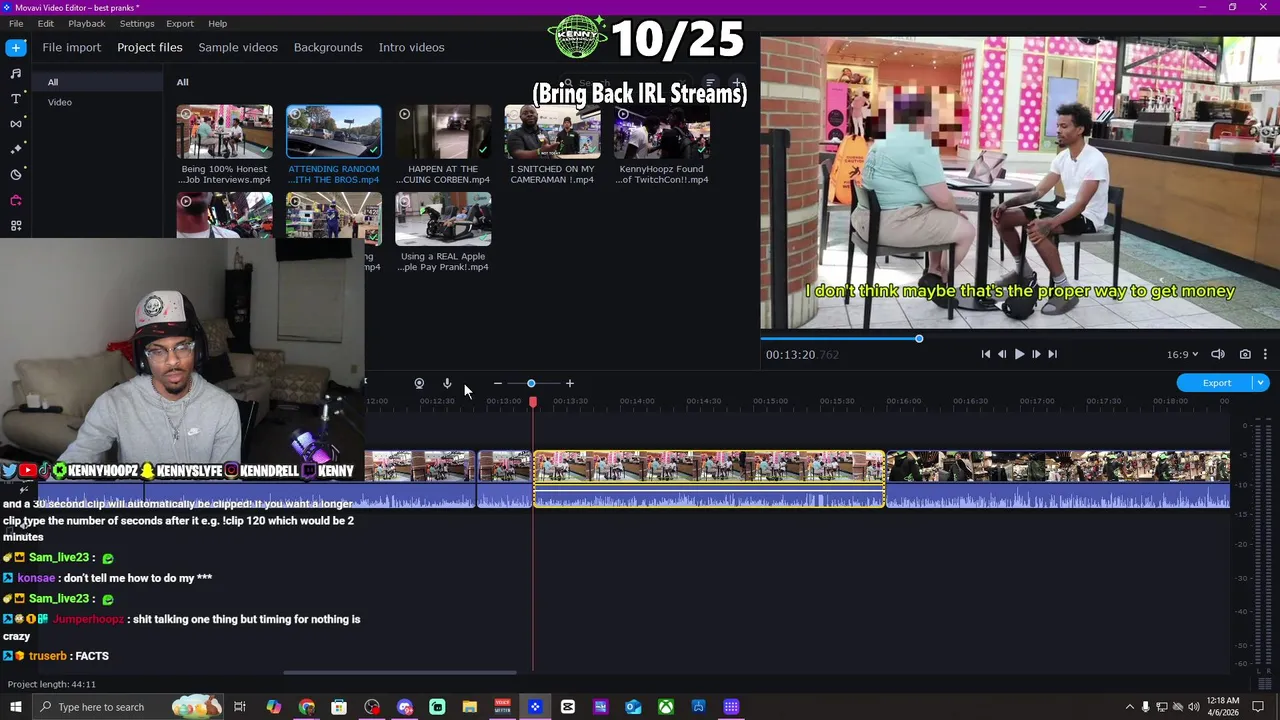This screenshot has width=1280, height=720.
Task: Select ATTENDING RANDOM WITH THE BROS.mp4 thumbnail
Action: click(x=334, y=131)
